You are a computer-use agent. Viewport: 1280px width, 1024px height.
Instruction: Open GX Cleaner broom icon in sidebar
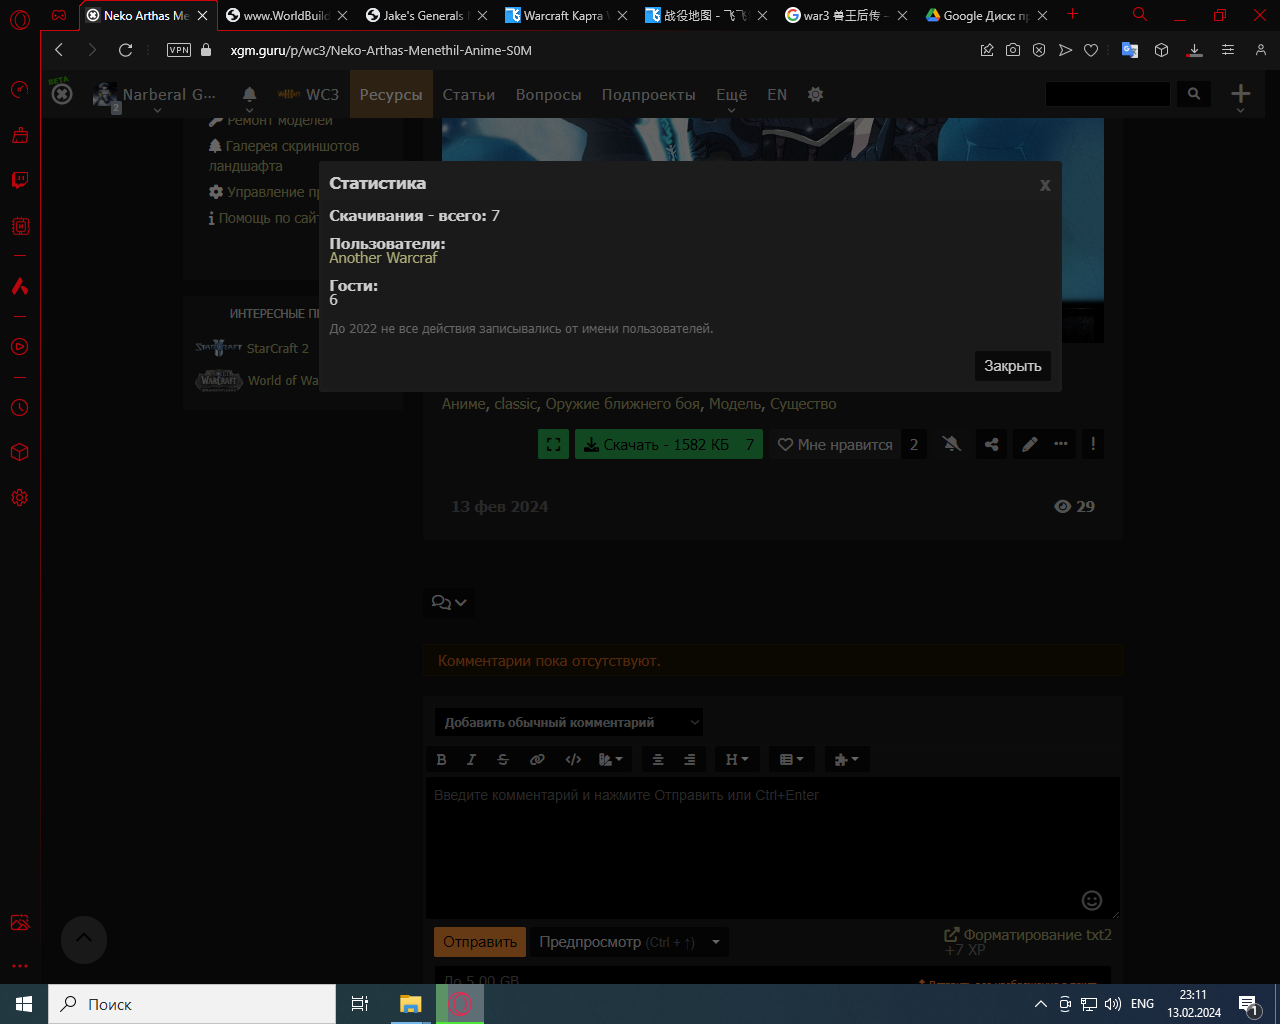coord(20,135)
